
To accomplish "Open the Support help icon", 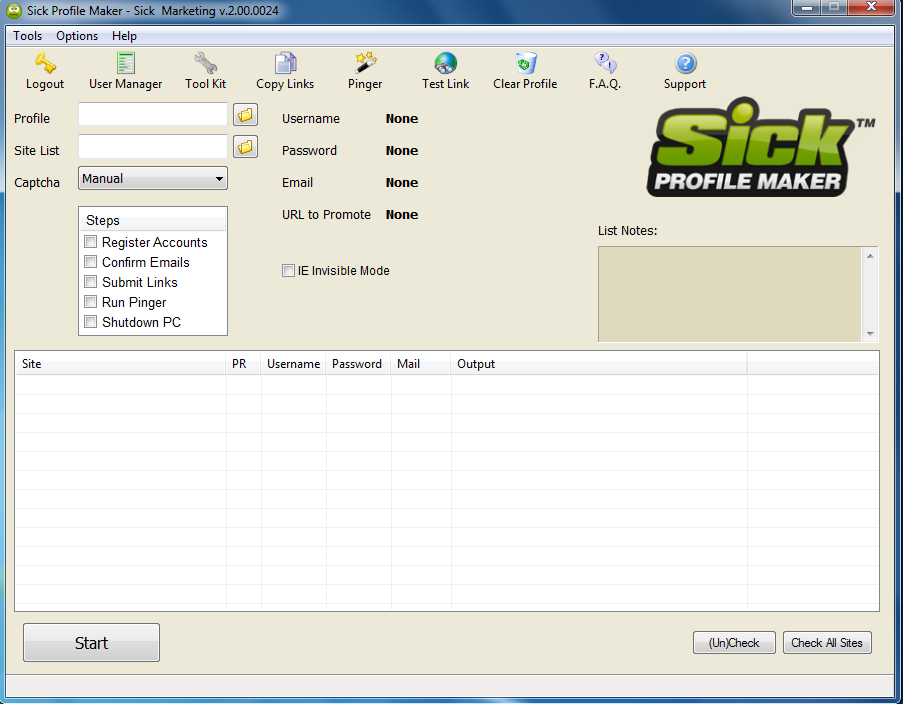I will (685, 63).
